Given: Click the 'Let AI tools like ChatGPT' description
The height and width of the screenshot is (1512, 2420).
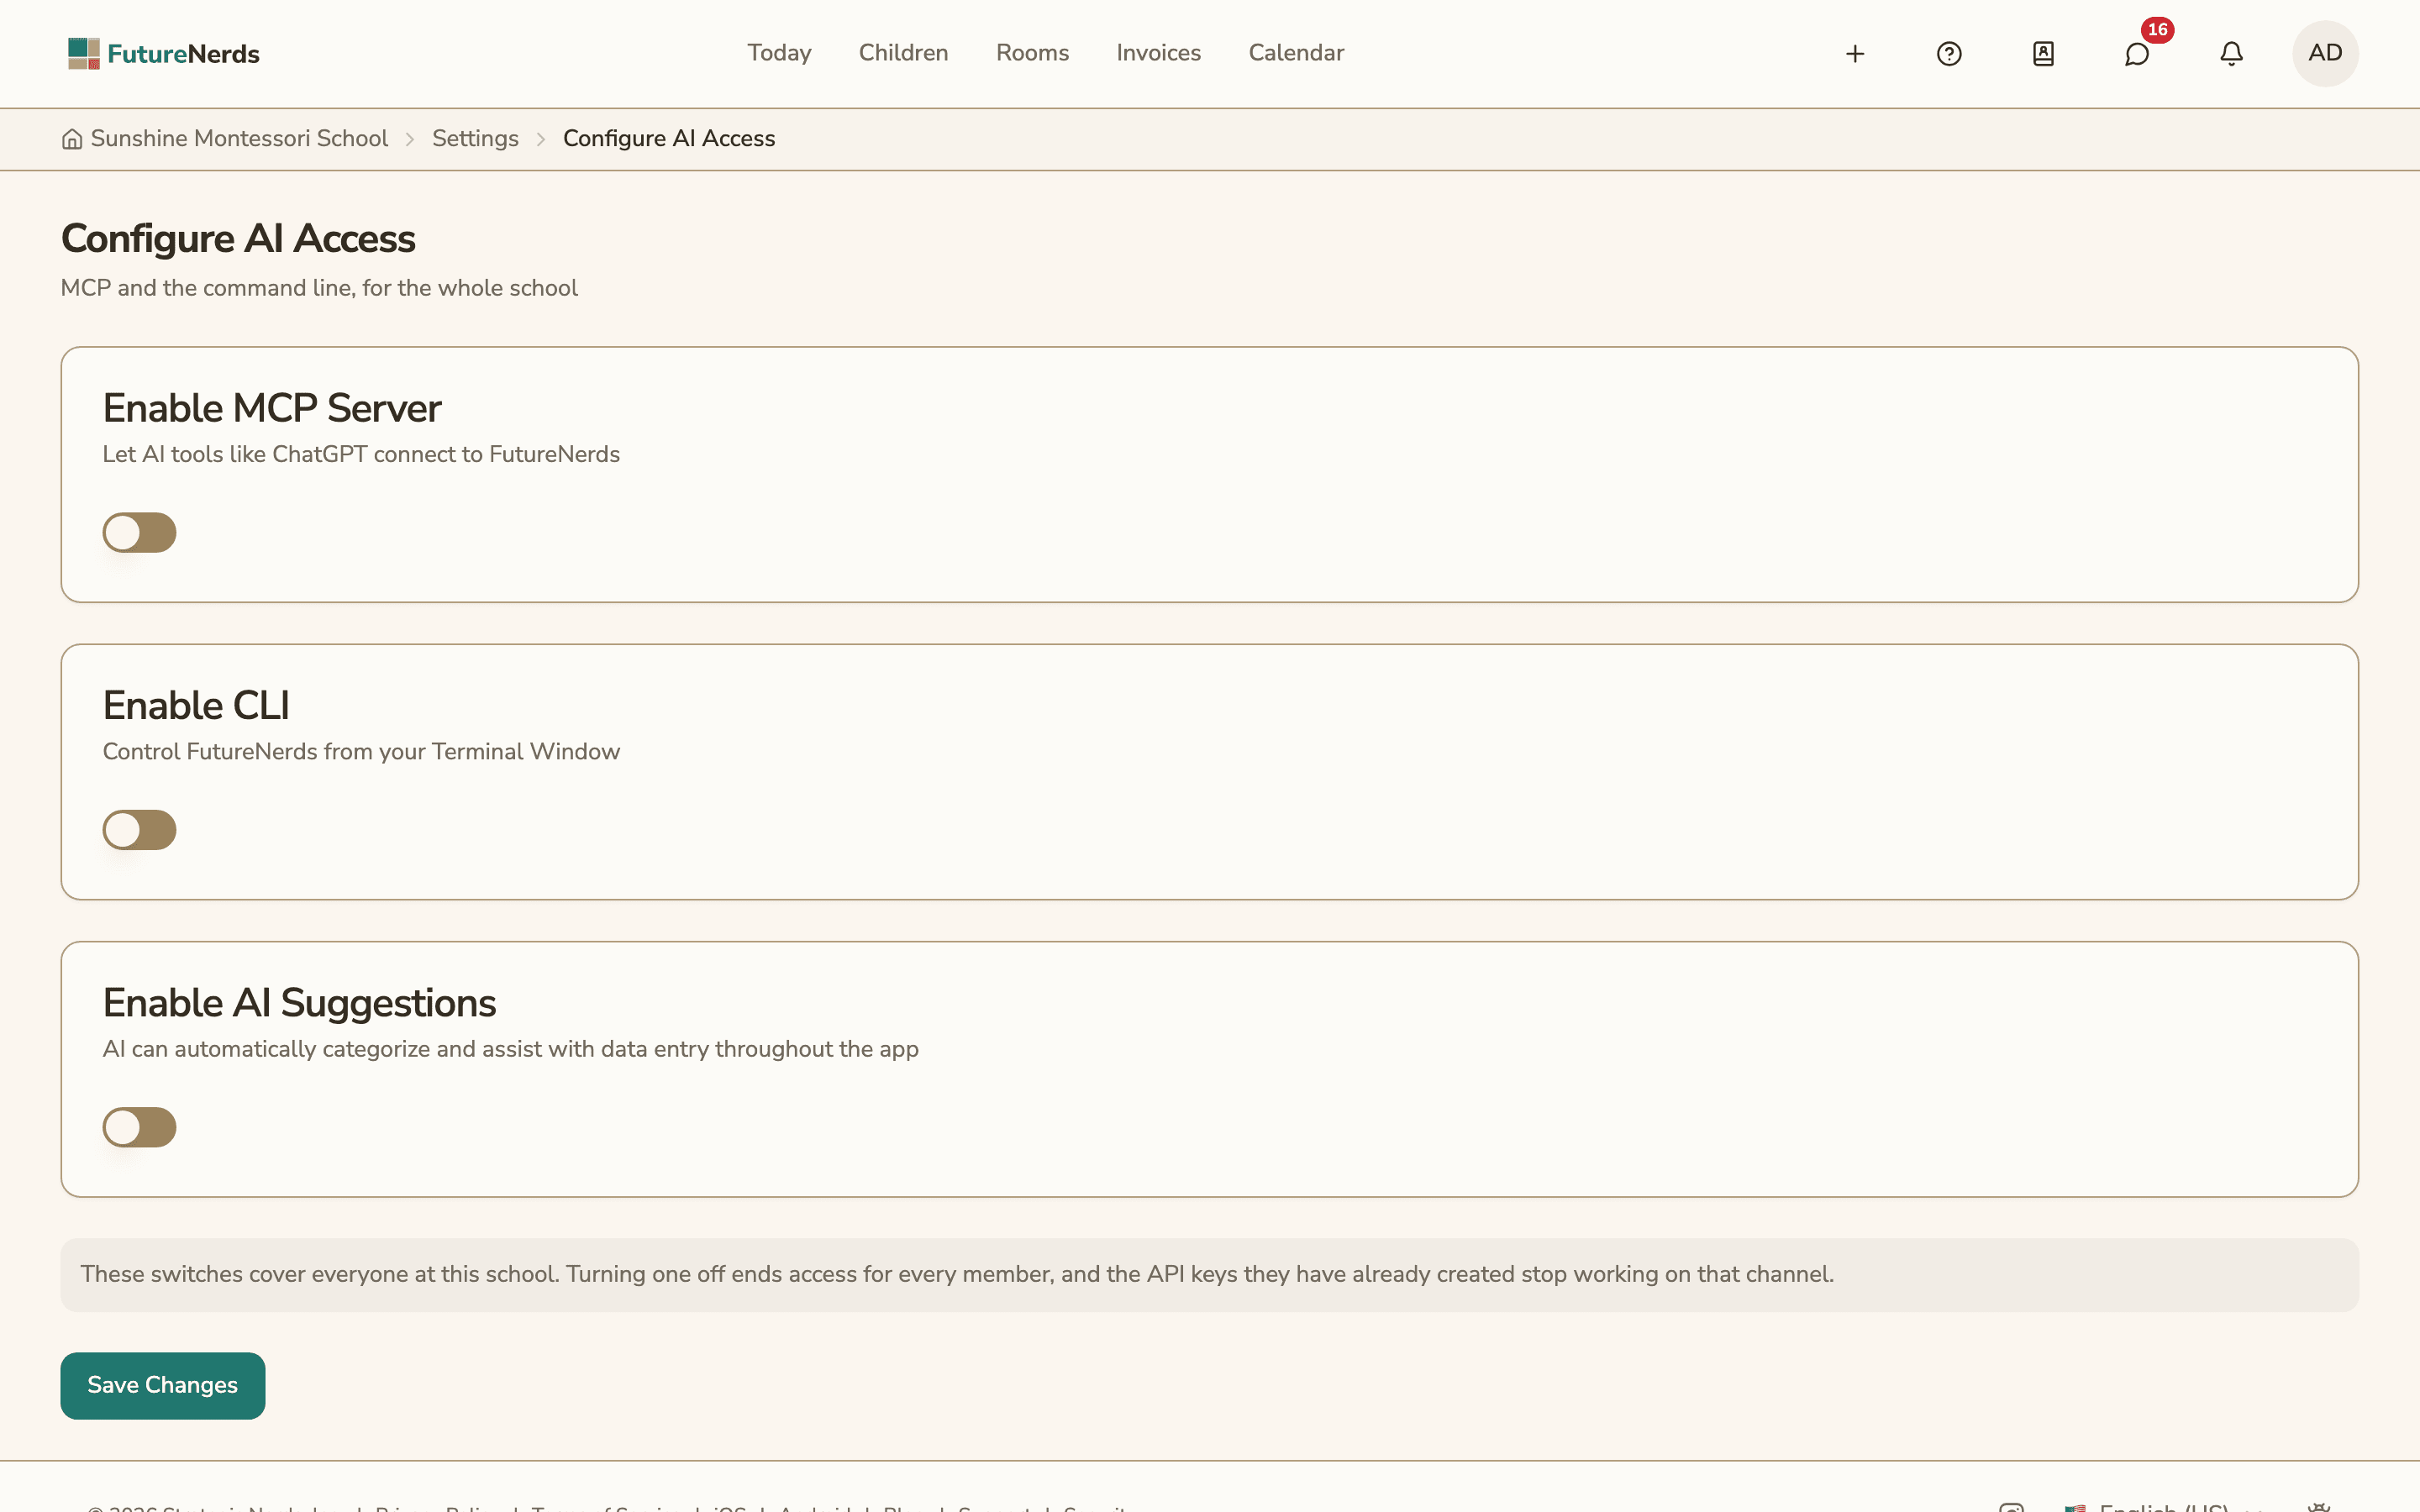Looking at the screenshot, I should (361, 454).
